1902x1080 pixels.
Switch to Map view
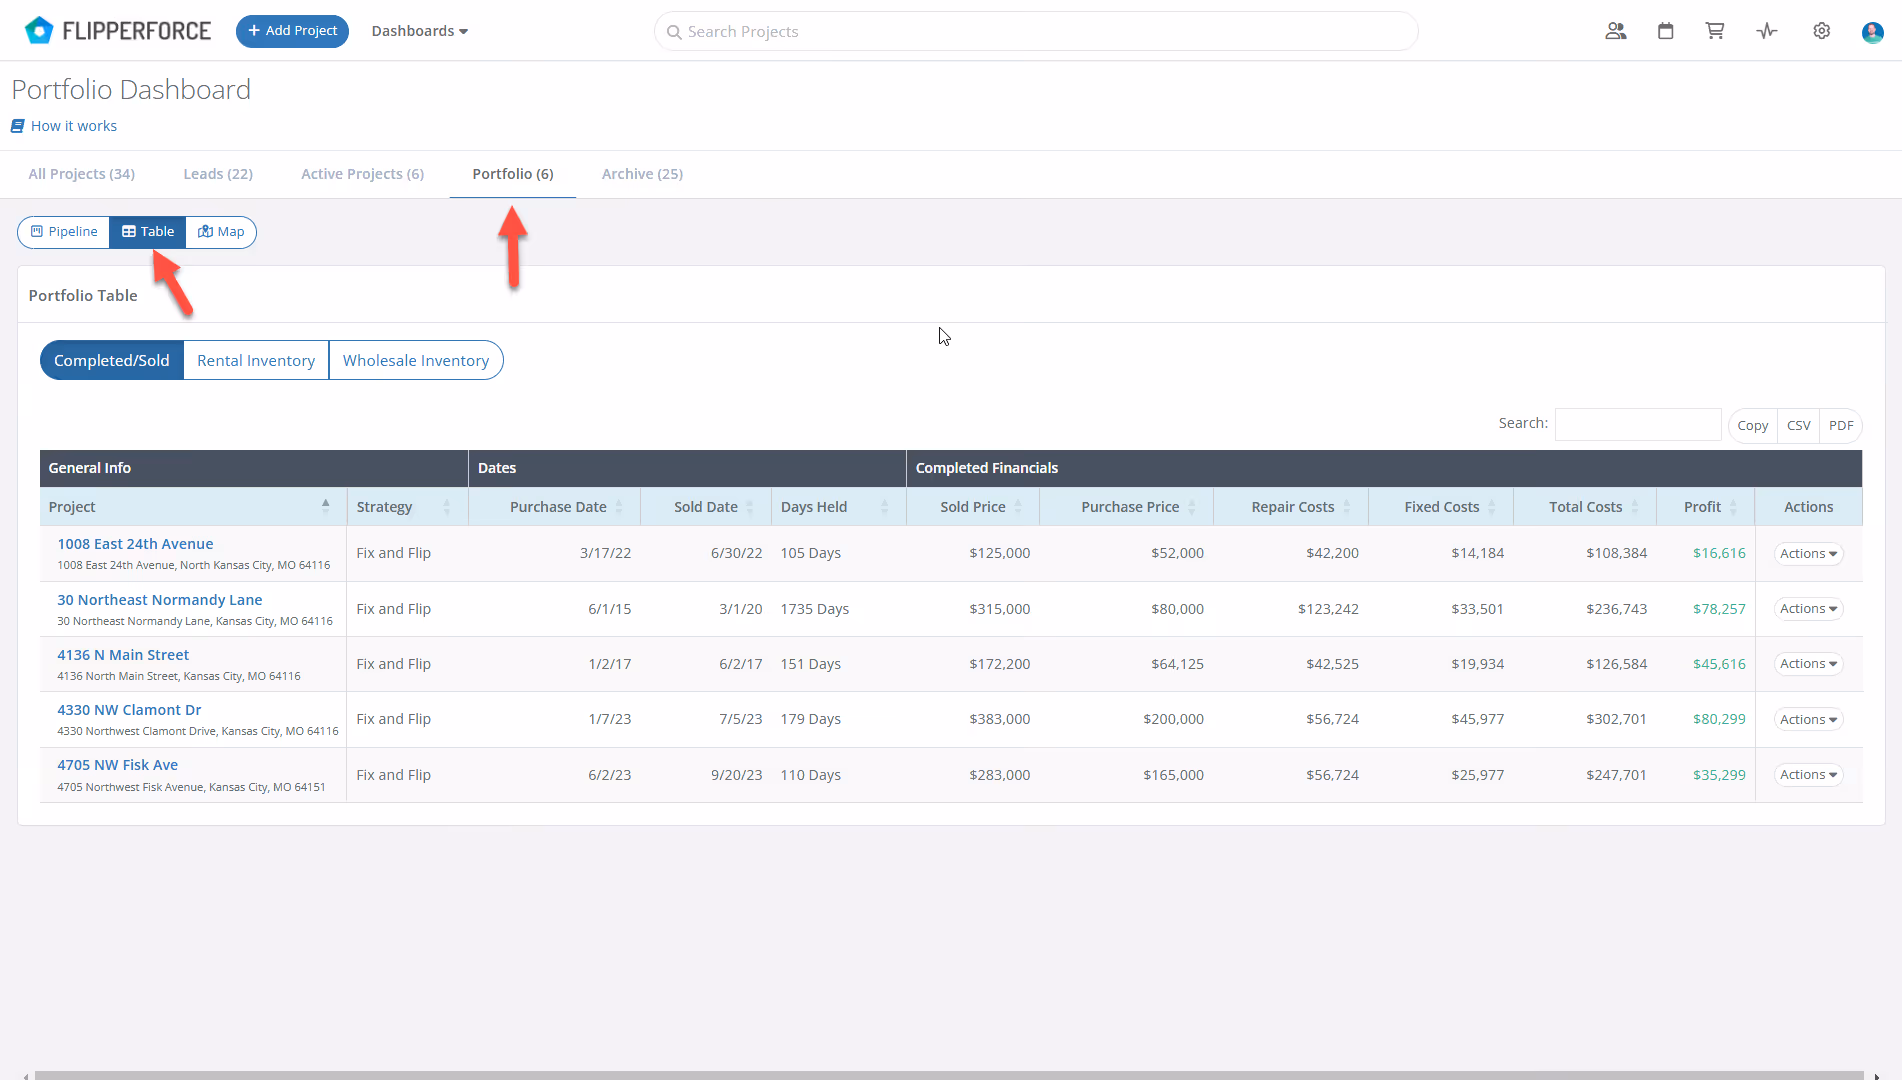(x=221, y=232)
